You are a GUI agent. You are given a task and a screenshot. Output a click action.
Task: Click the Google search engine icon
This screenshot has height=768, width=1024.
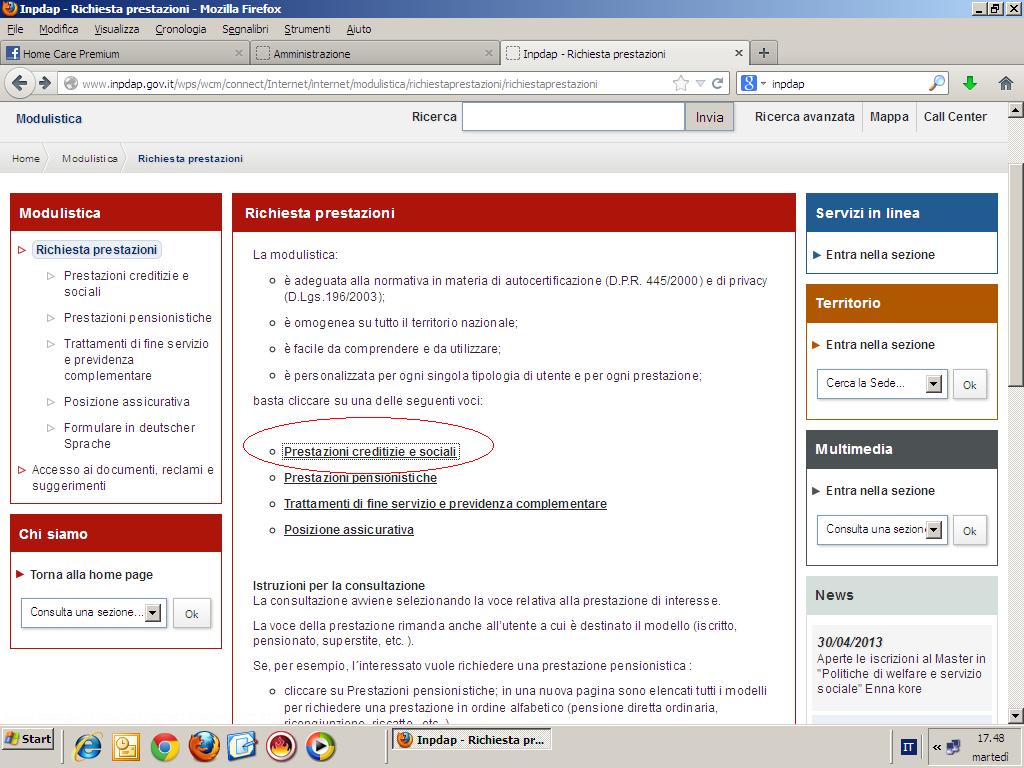pyautogui.click(x=749, y=83)
